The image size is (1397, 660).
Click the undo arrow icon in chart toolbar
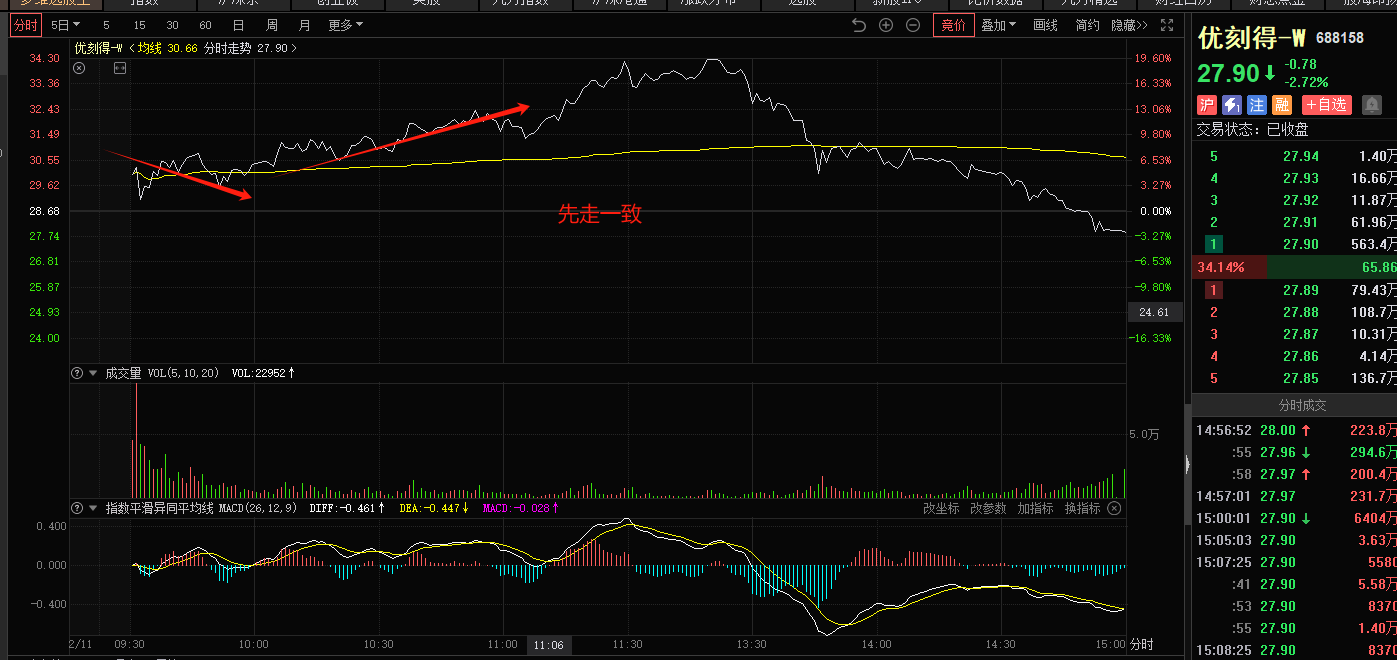click(x=858, y=25)
